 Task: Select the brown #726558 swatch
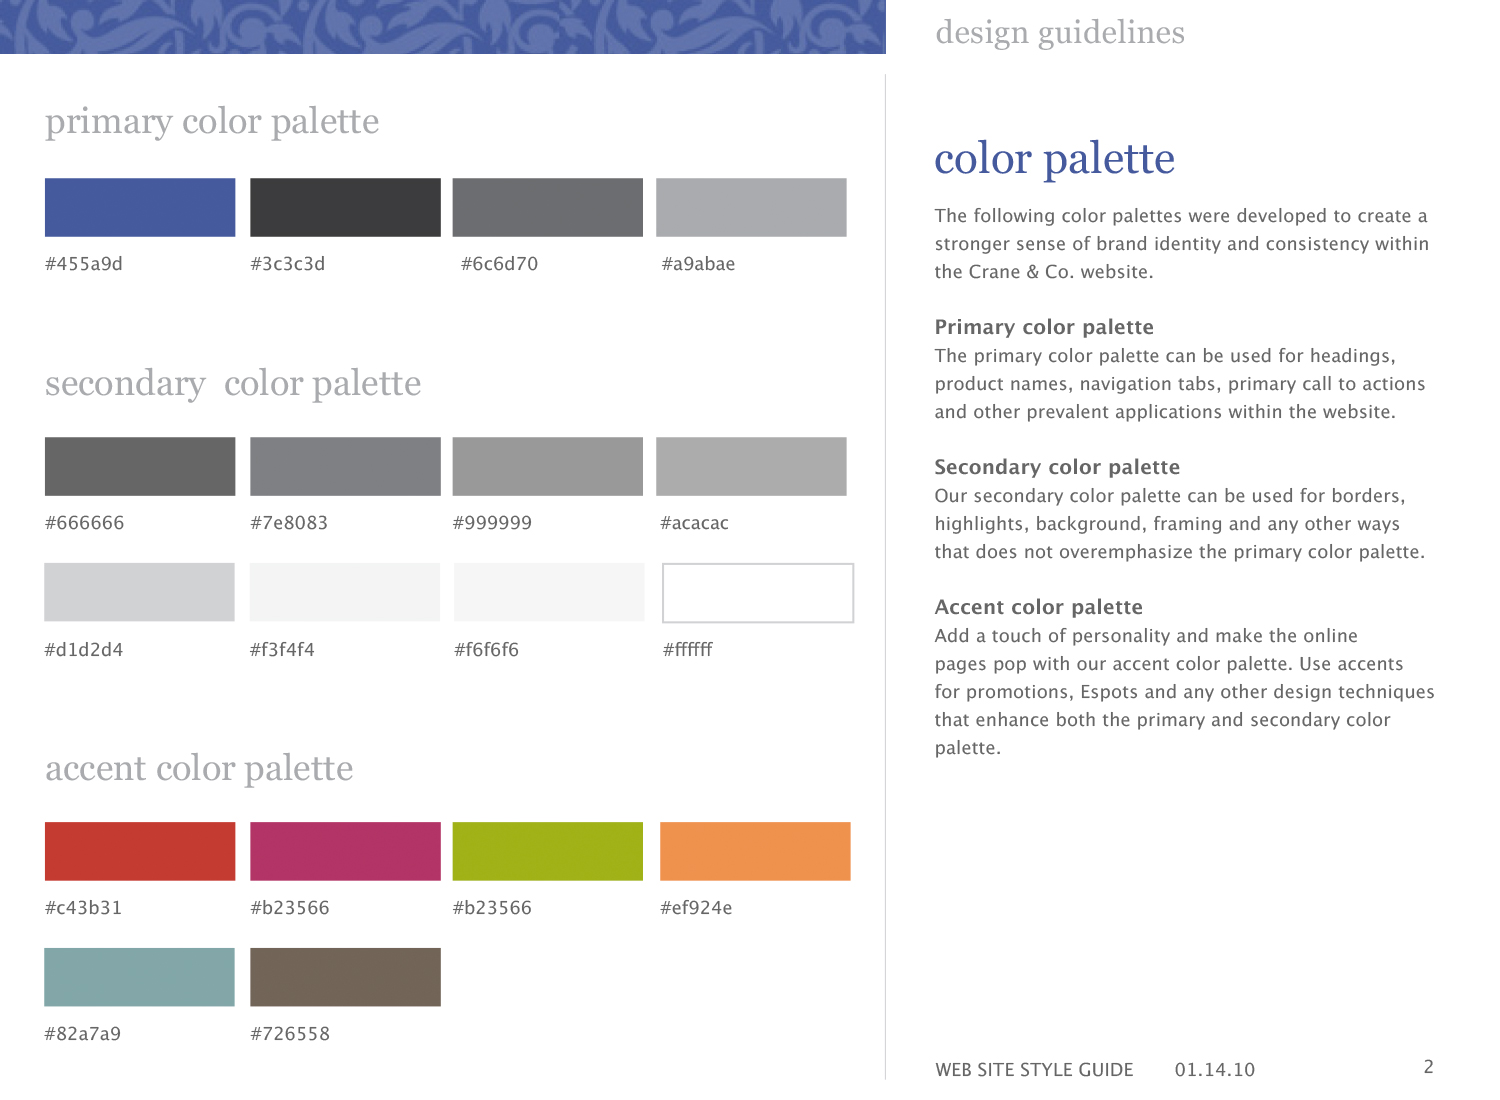[345, 977]
